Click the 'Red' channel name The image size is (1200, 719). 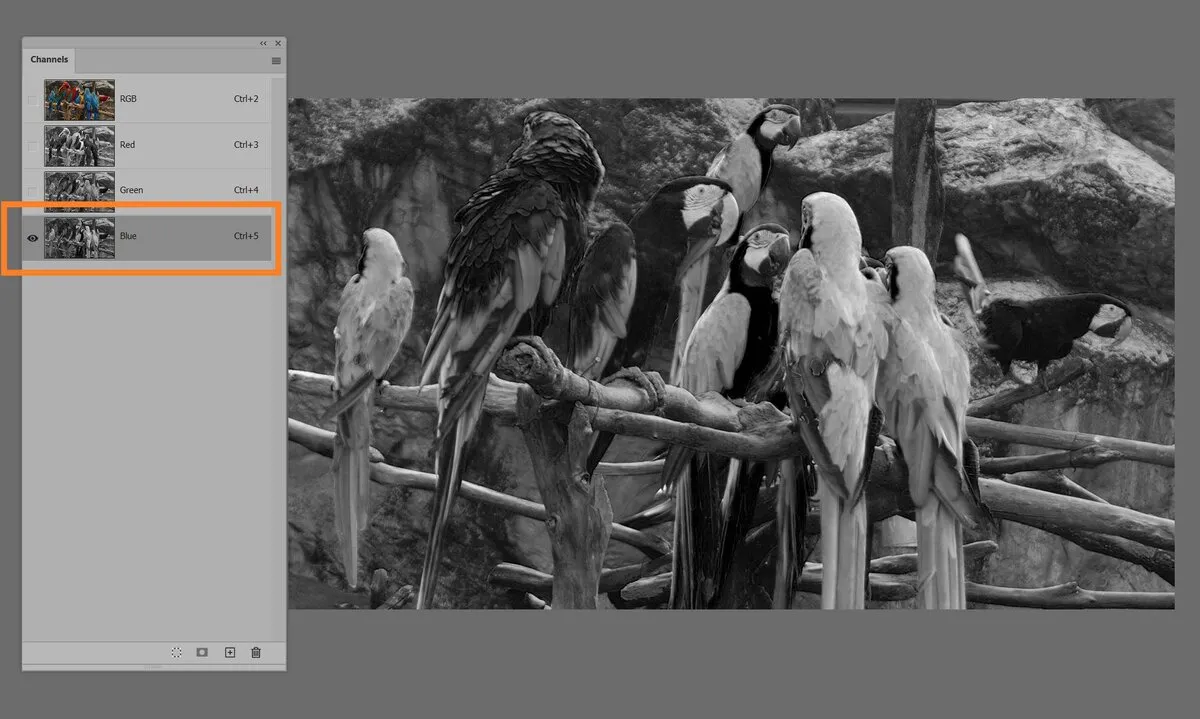coord(127,145)
